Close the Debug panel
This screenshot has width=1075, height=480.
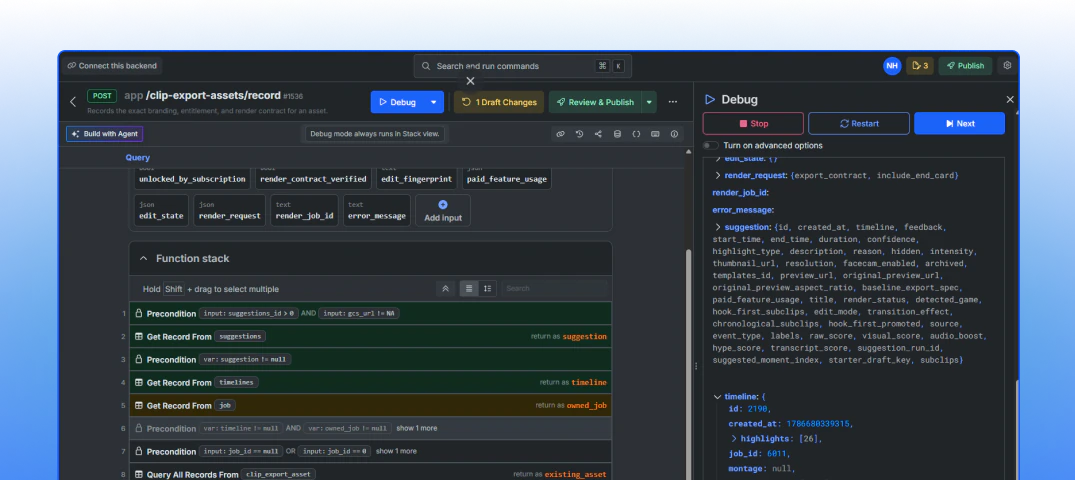(1010, 99)
